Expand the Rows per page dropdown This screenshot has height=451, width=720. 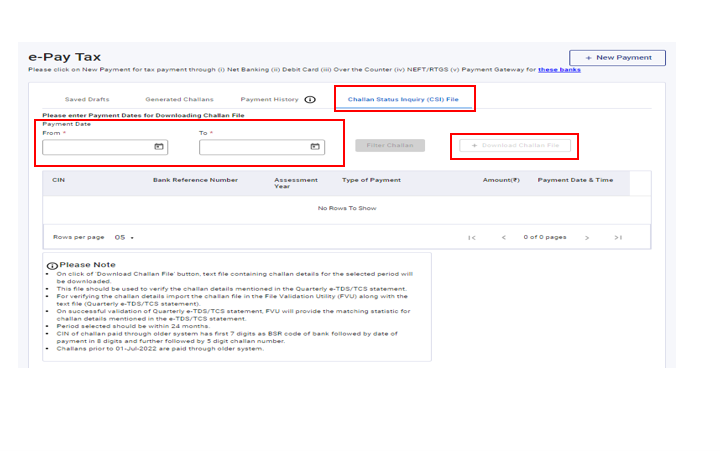124,237
